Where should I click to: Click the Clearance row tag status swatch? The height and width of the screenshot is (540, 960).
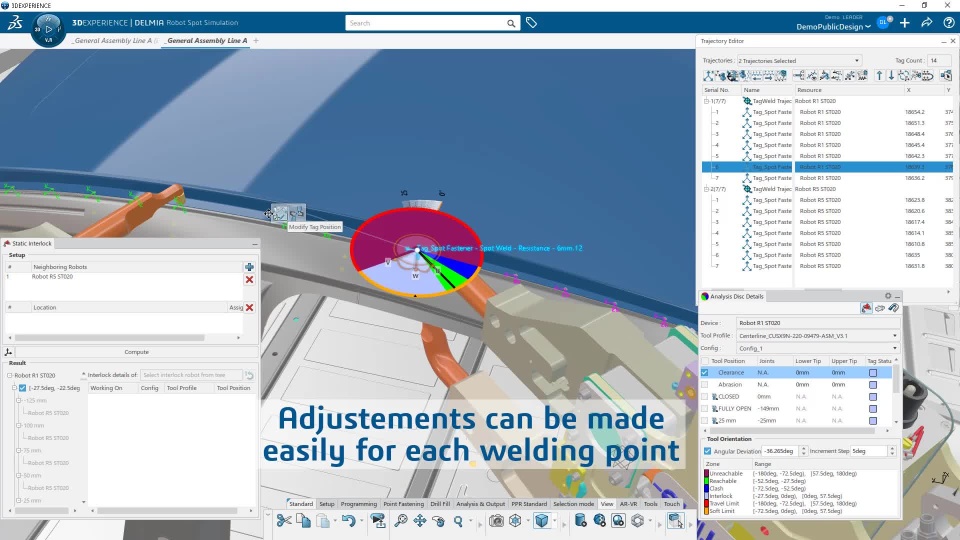click(872, 372)
